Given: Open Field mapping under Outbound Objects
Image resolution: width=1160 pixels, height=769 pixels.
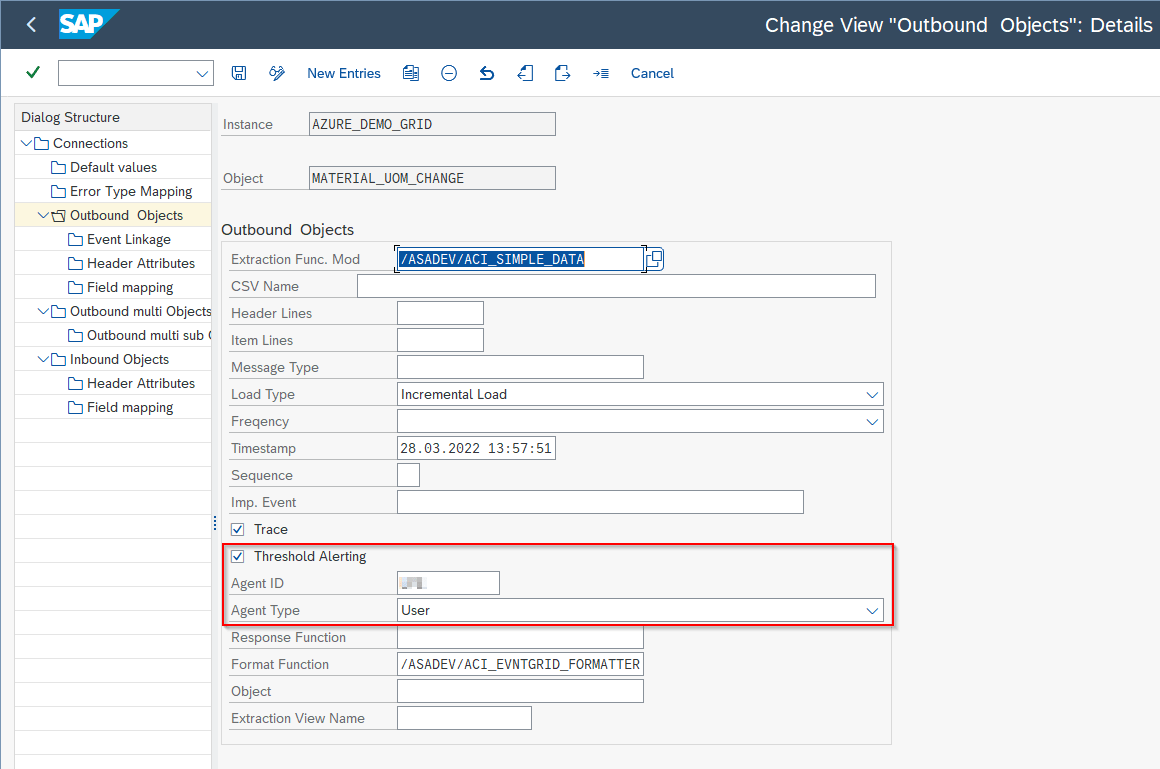Looking at the screenshot, I should (x=130, y=287).
